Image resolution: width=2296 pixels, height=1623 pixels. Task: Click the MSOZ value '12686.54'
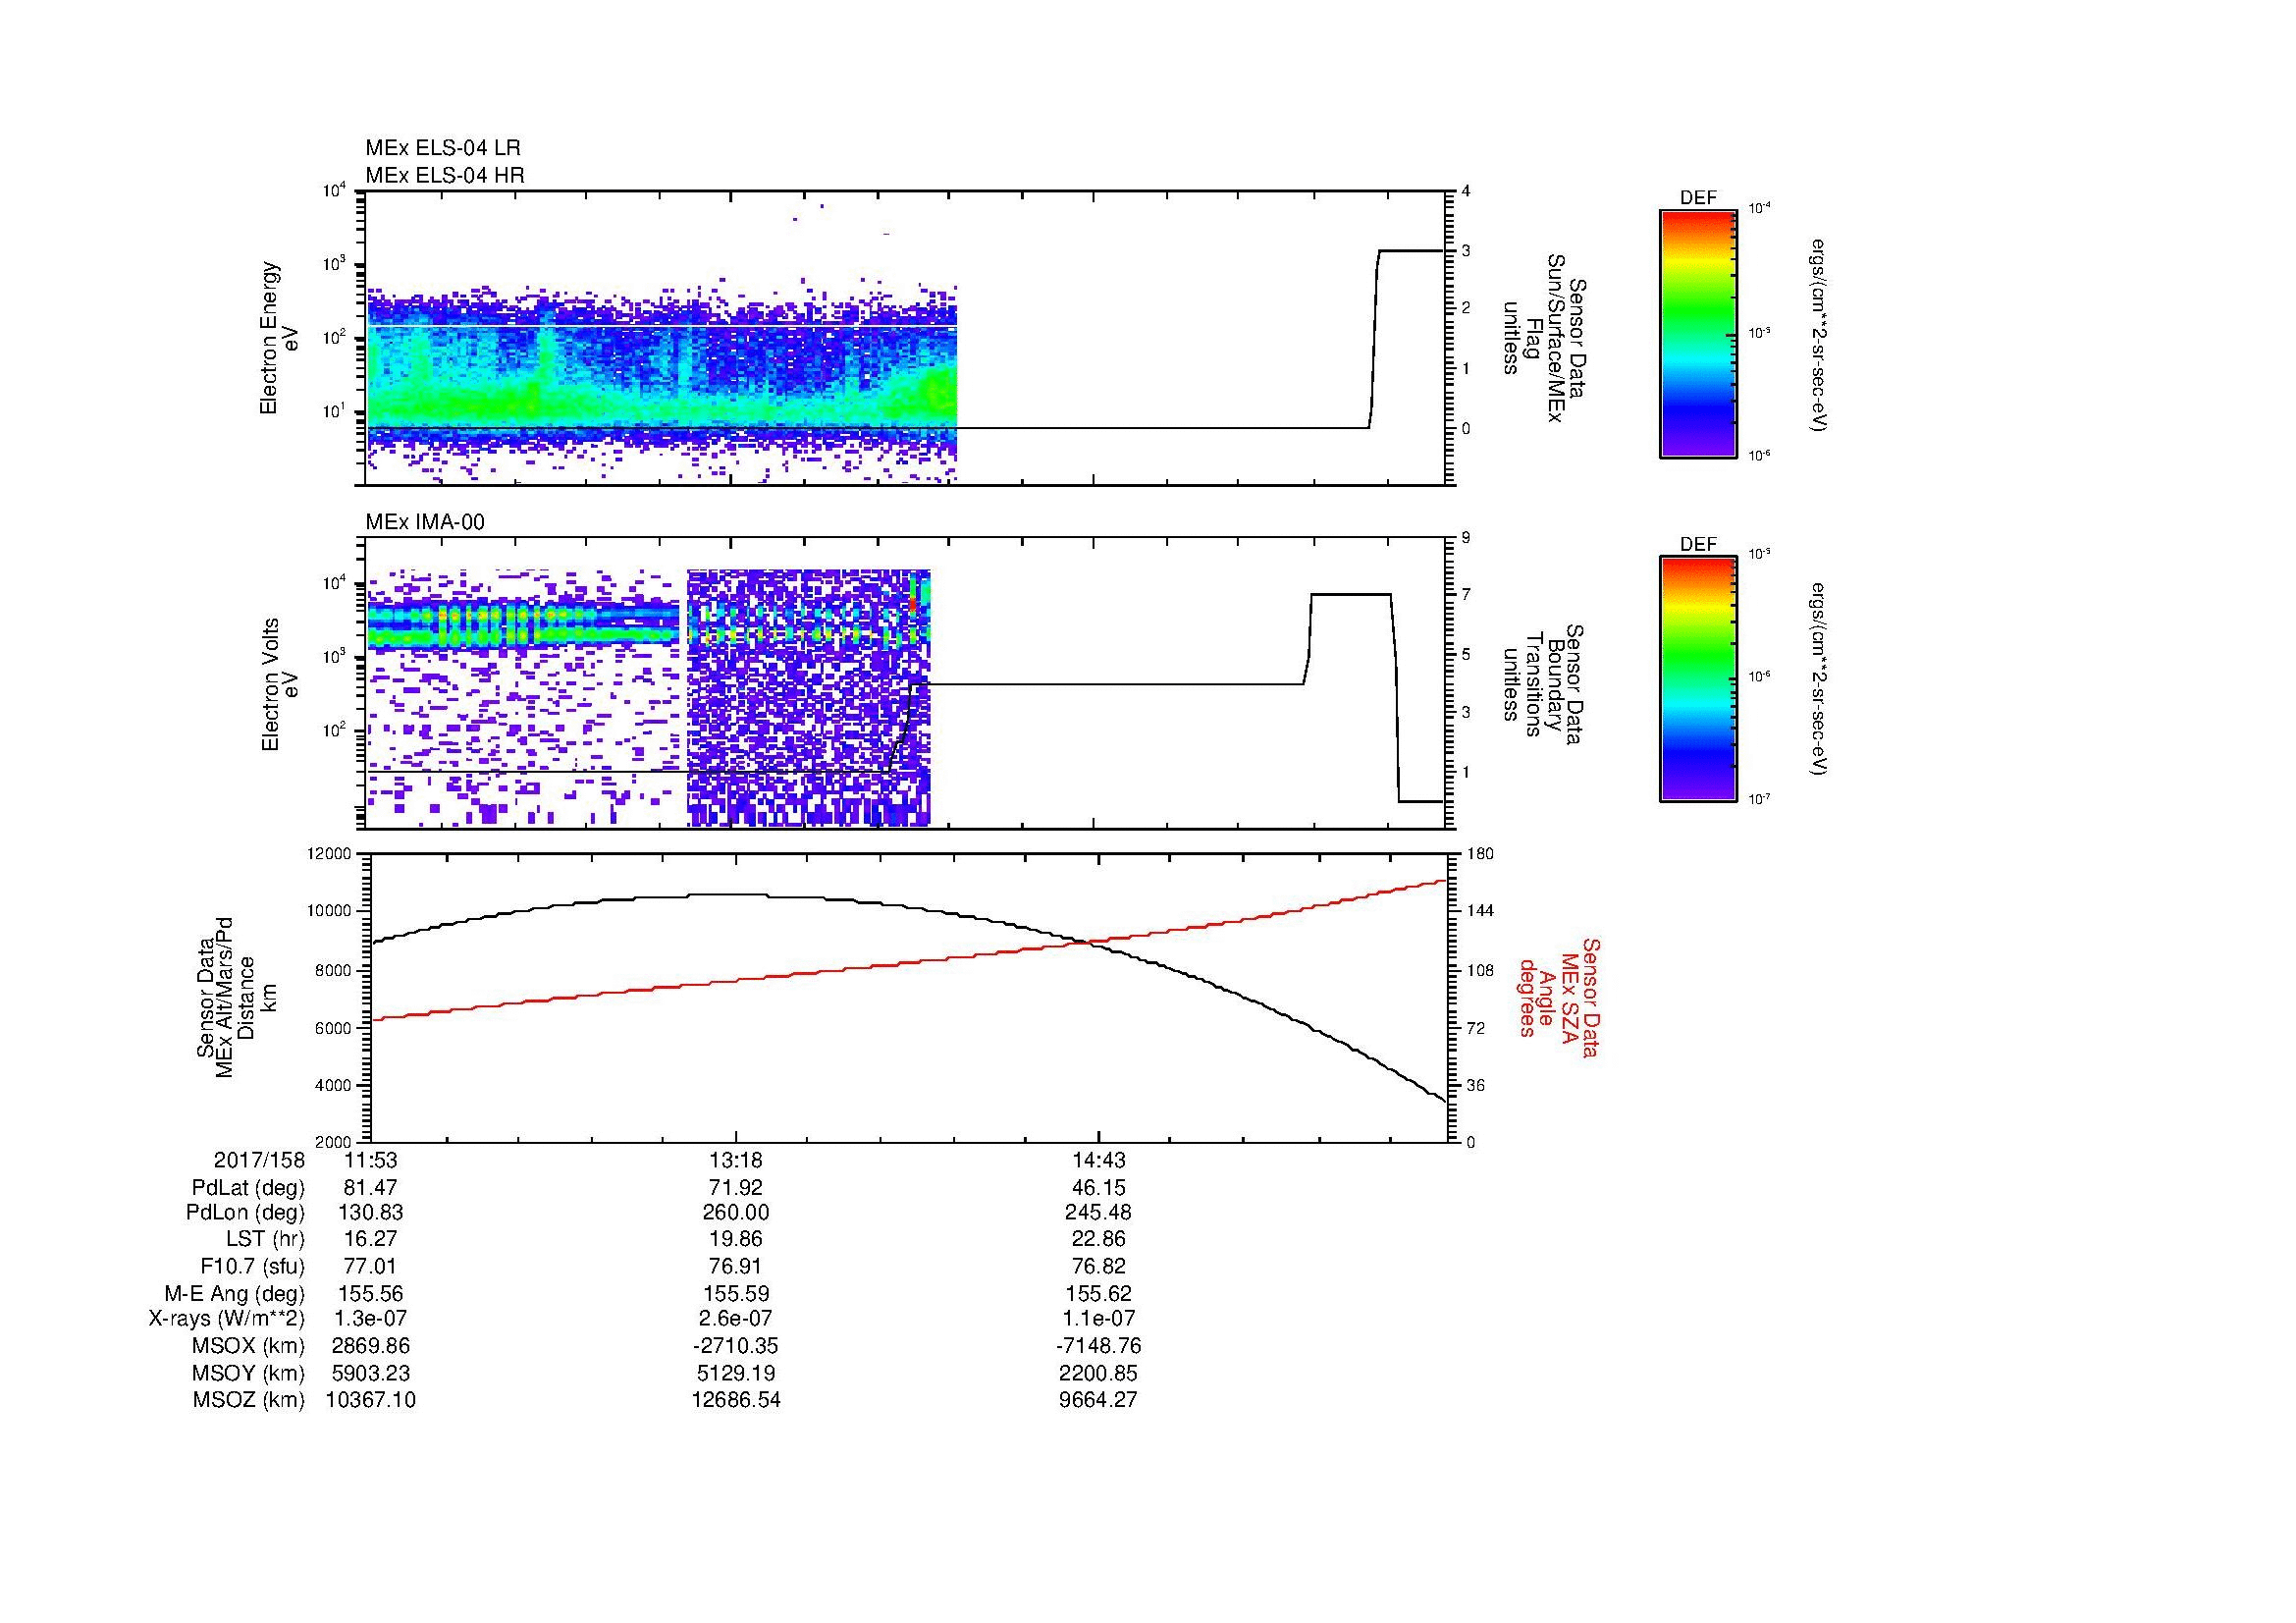click(736, 1401)
